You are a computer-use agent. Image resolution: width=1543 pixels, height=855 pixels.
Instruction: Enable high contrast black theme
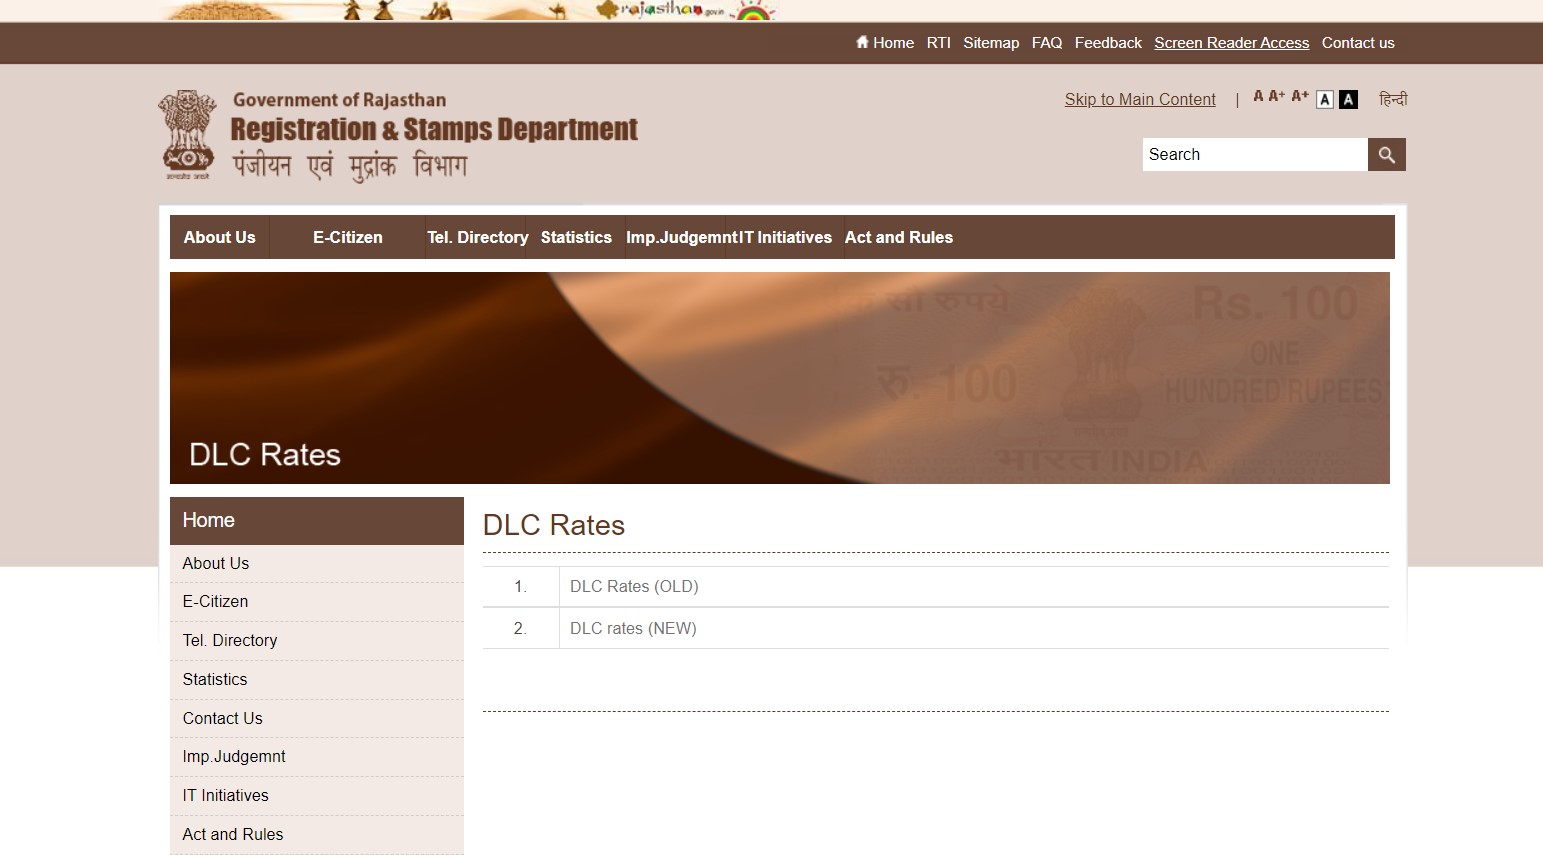click(x=1348, y=98)
